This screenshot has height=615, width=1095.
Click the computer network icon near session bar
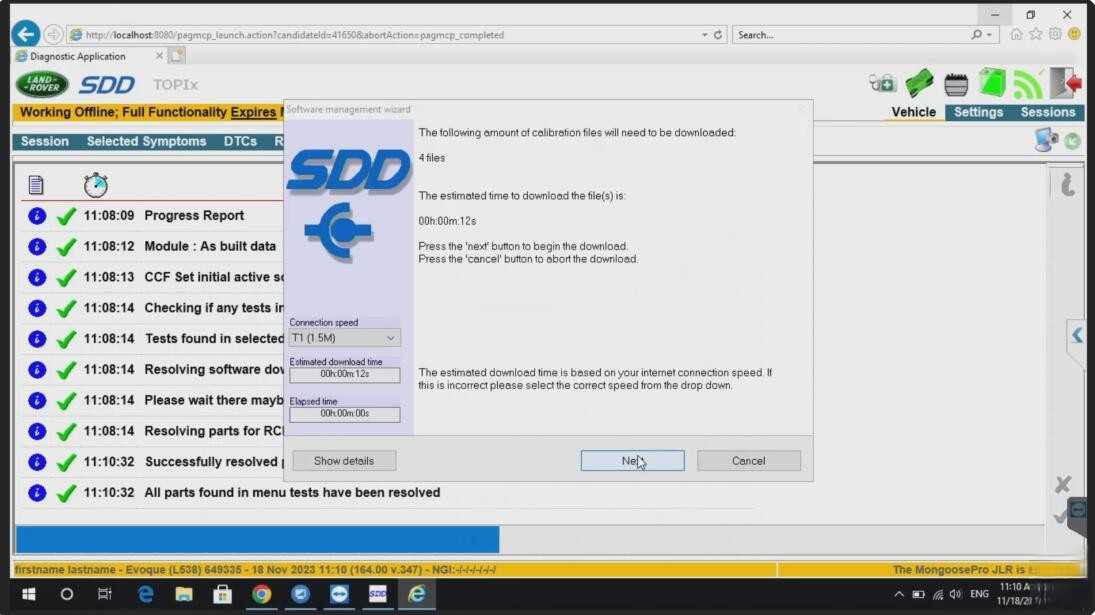tap(1046, 140)
